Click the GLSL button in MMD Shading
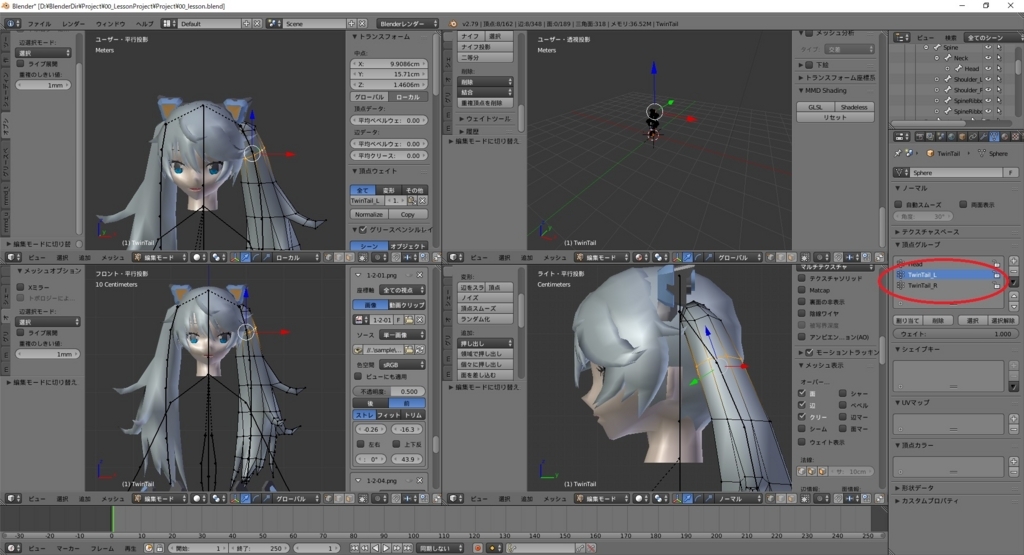Screen dimensions: 1024x555 click(815, 107)
